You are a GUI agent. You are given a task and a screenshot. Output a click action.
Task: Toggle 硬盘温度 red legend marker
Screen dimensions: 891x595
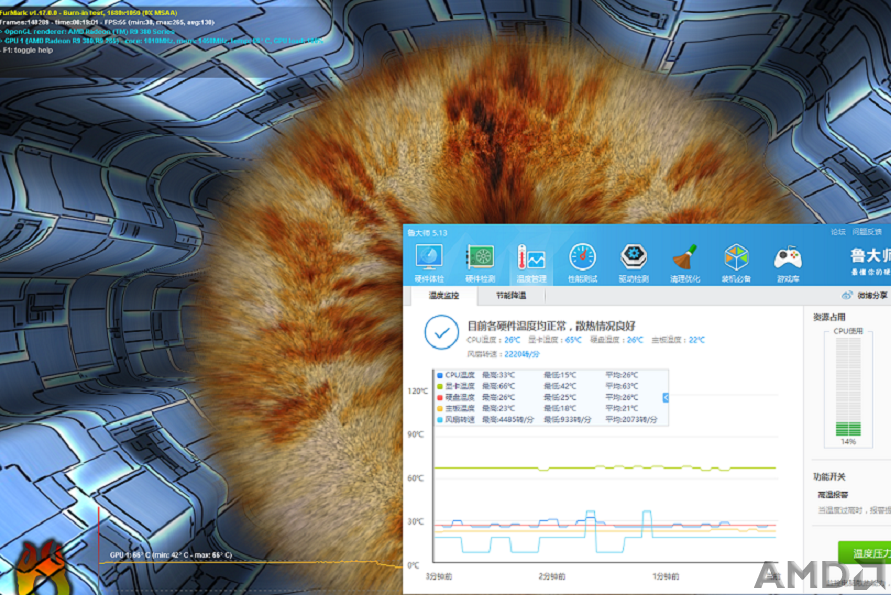pos(440,397)
